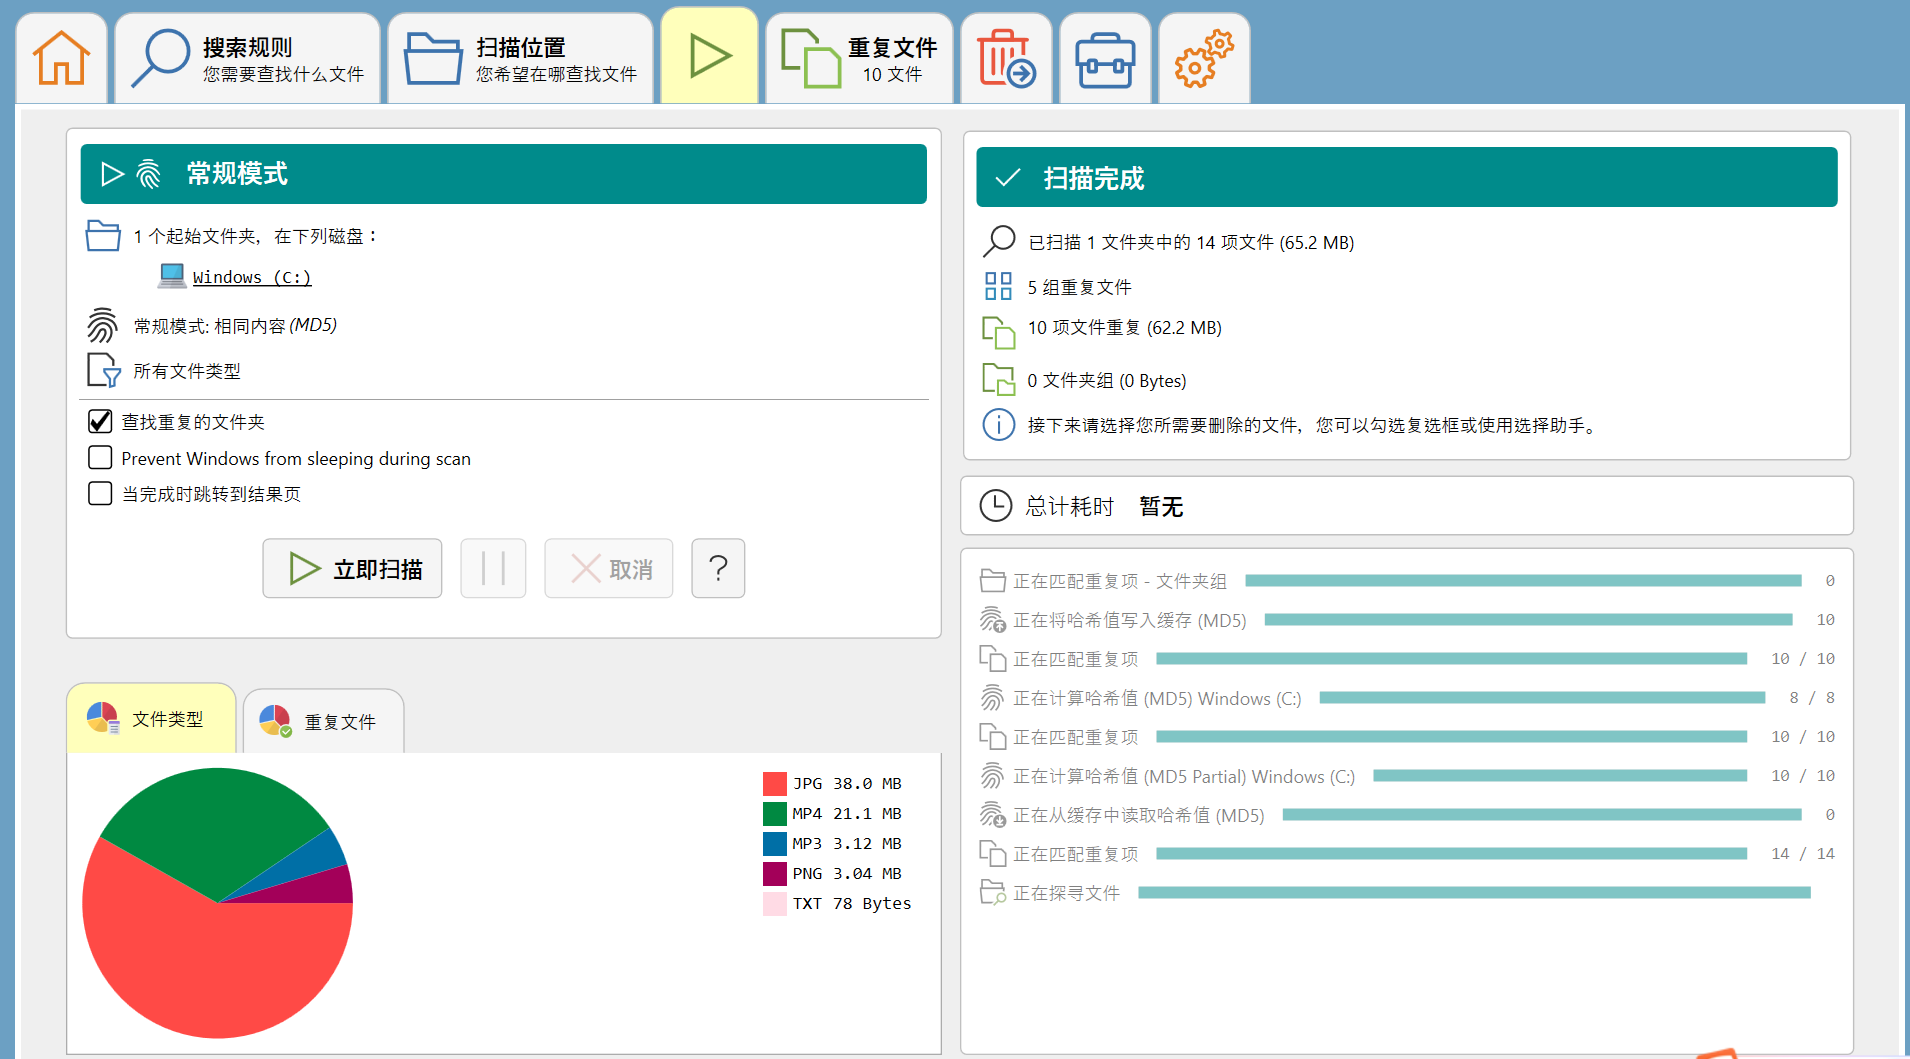Select the green play scan tab

(x=710, y=56)
